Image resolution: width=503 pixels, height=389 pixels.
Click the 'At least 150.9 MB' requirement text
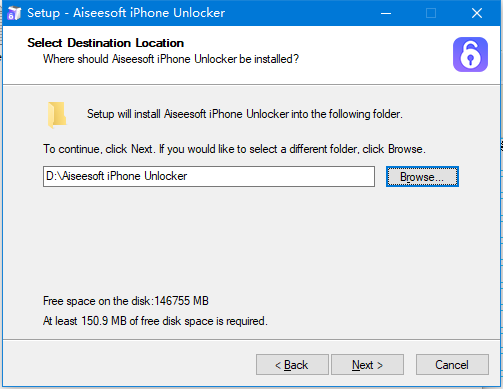point(155,321)
